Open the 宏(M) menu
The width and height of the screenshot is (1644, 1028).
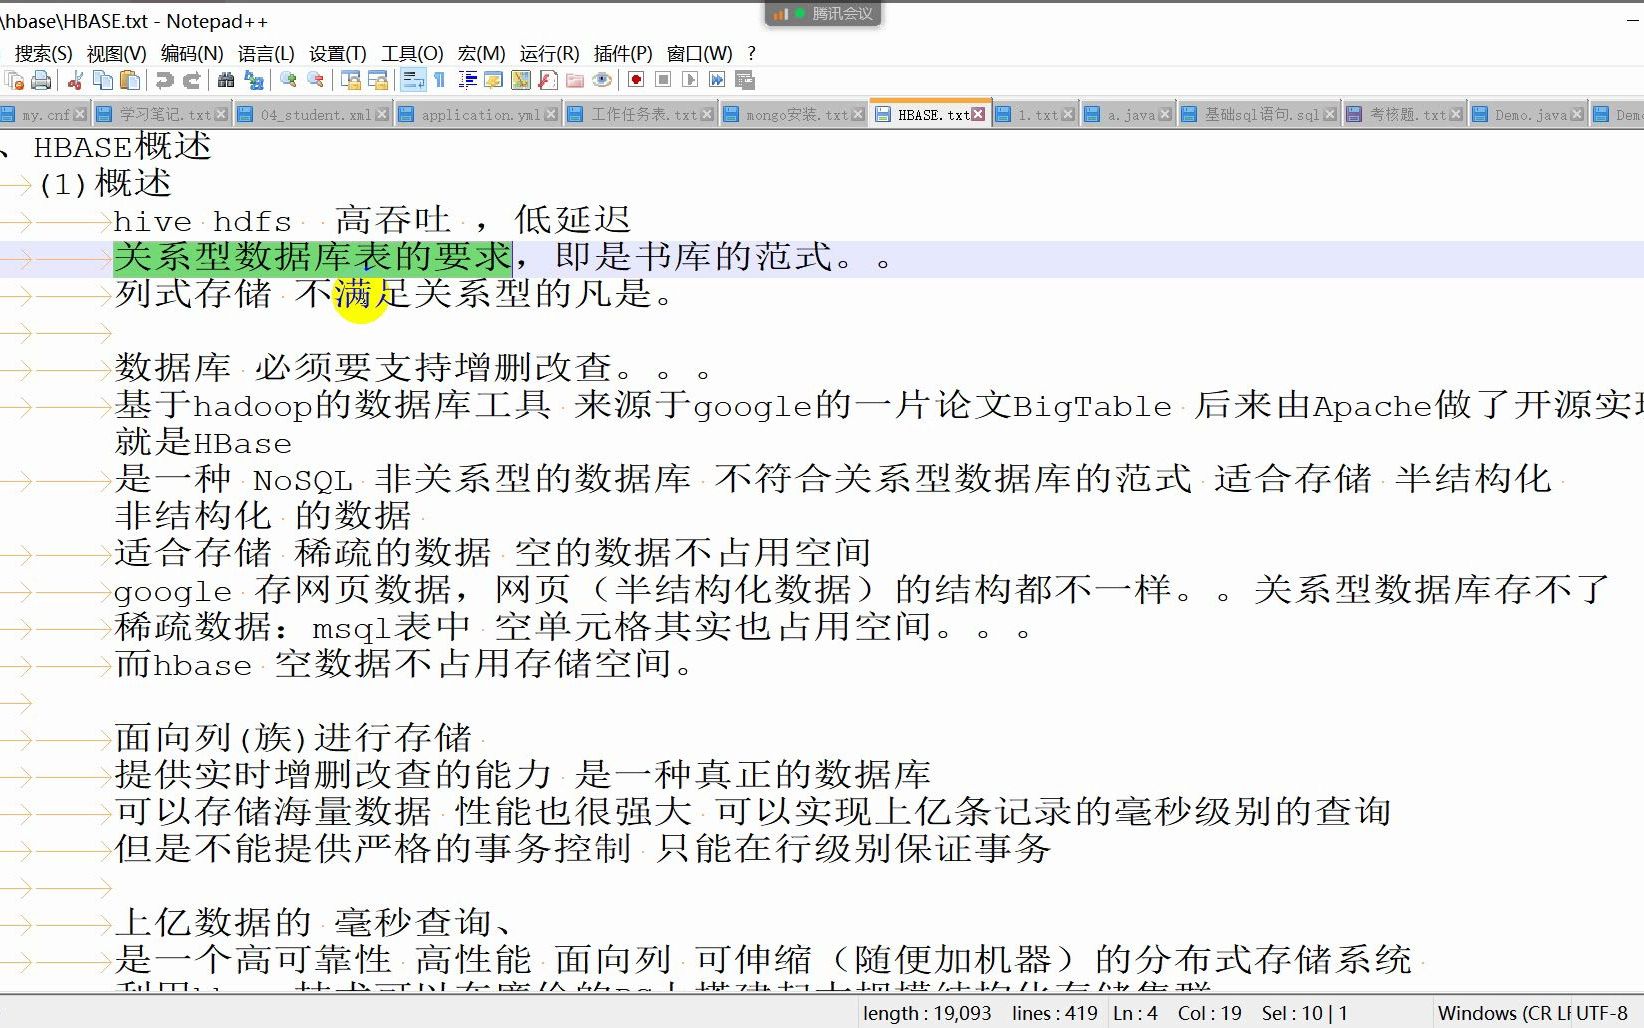pos(482,53)
